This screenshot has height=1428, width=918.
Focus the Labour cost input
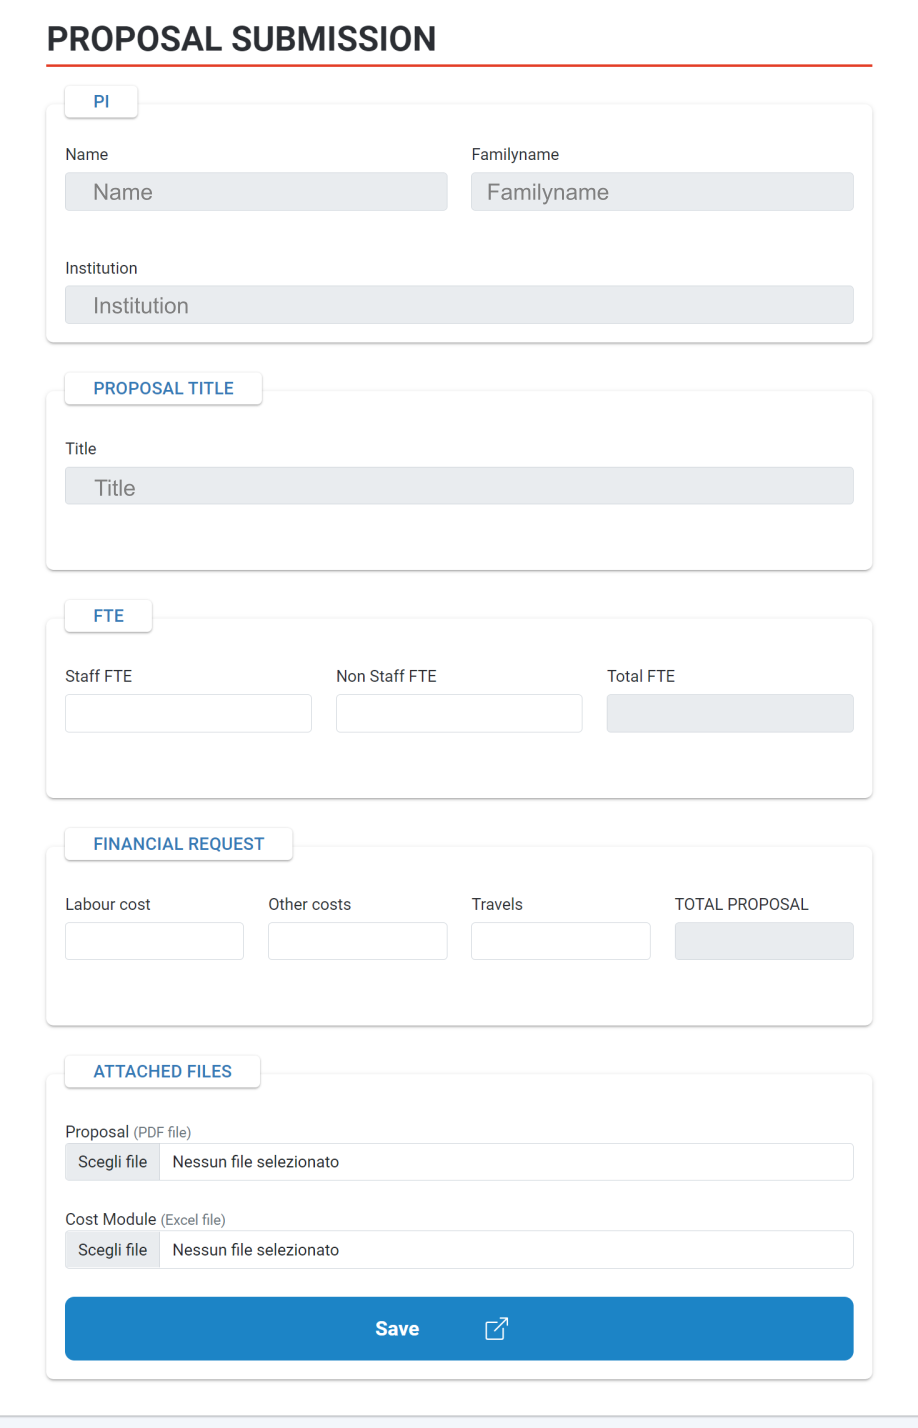154,941
